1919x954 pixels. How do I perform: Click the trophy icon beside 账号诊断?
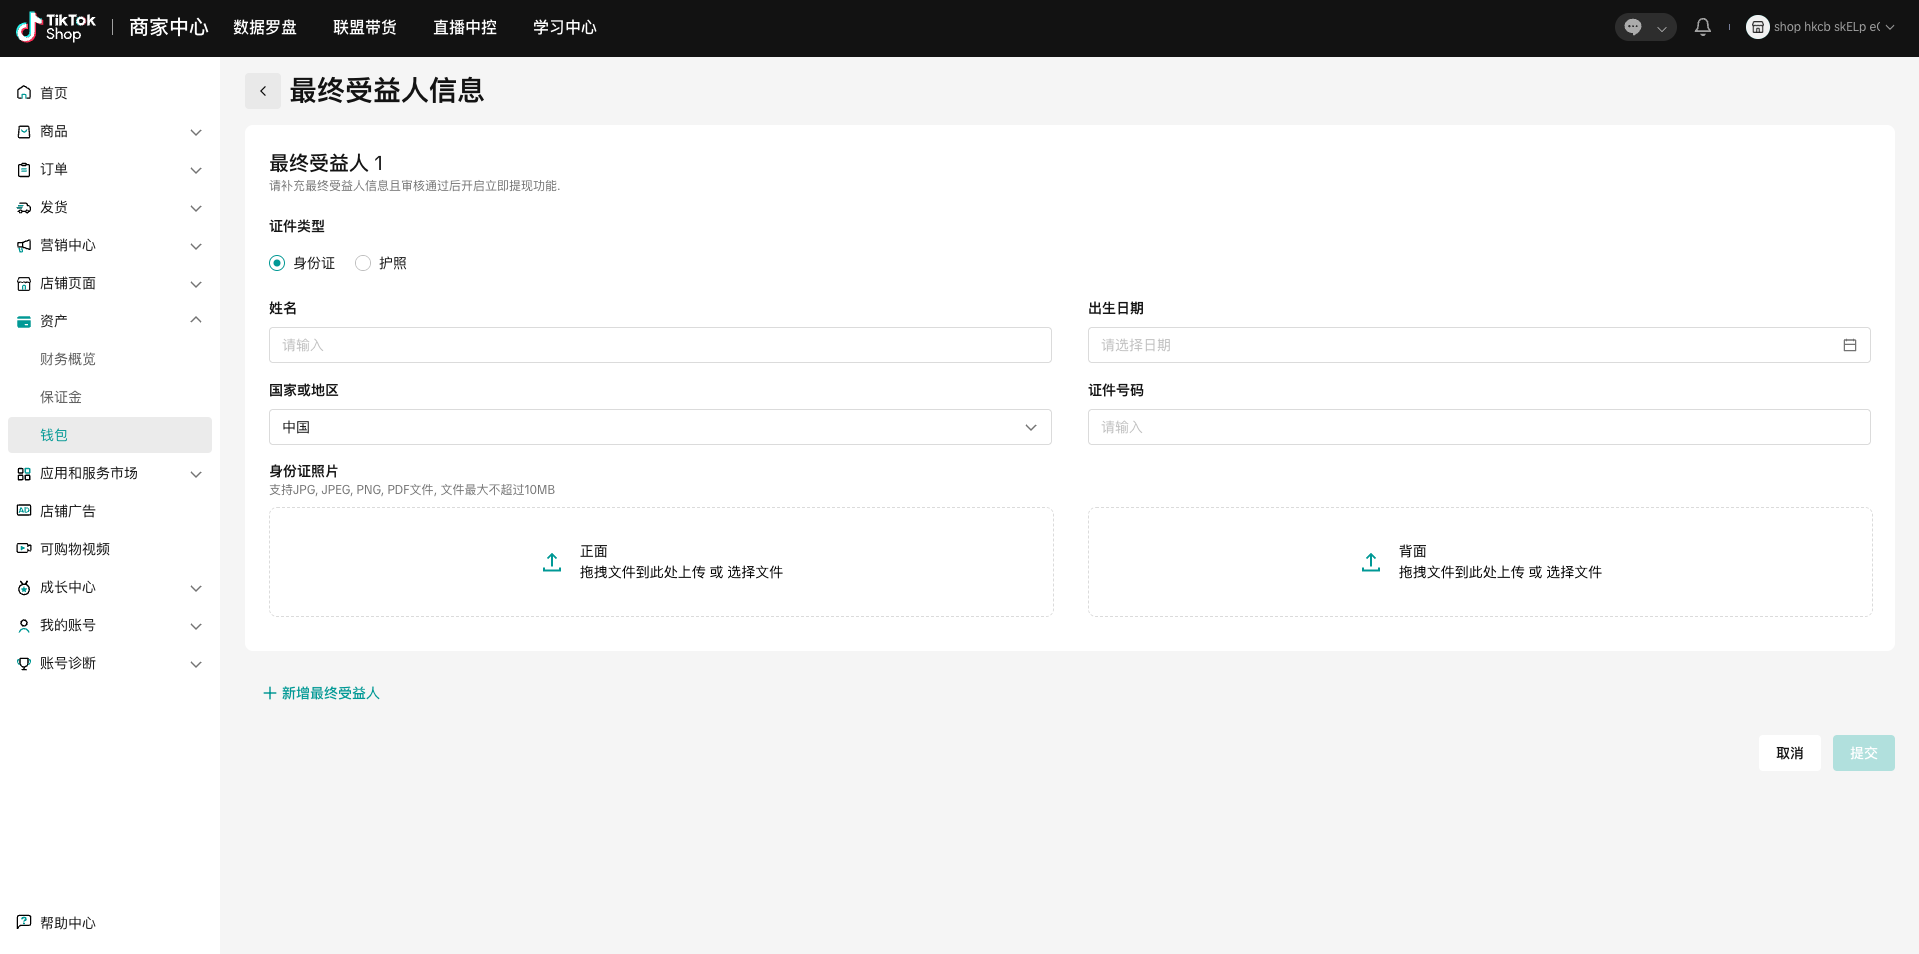pos(24,663)
